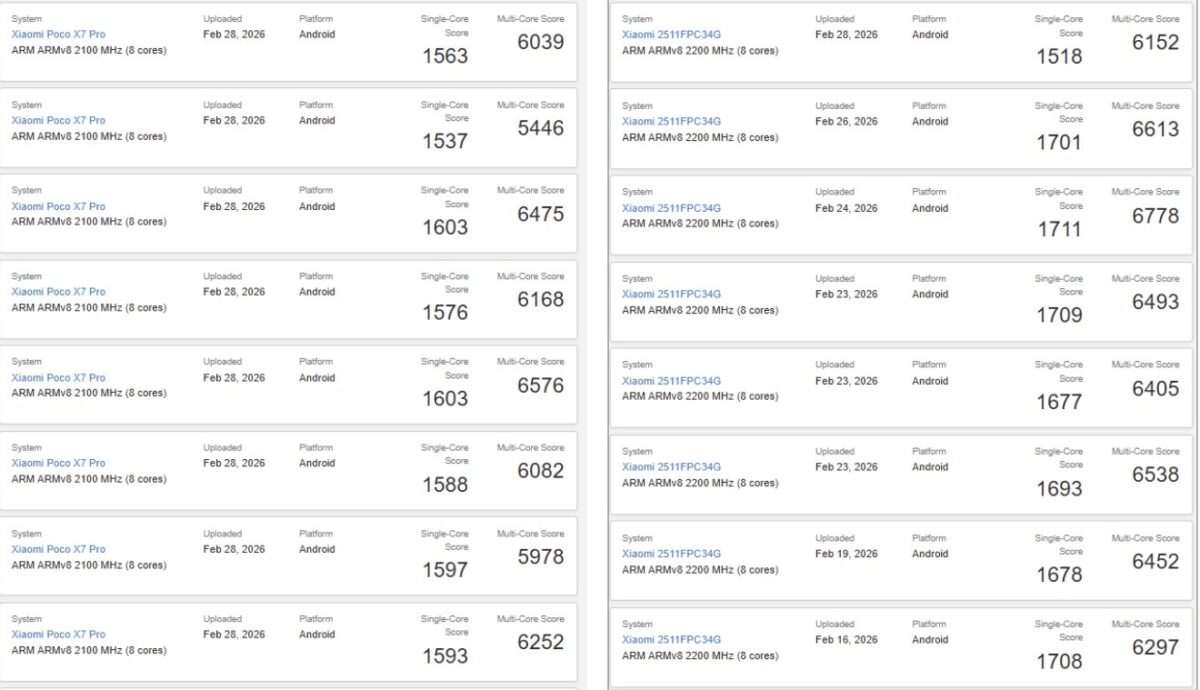Open Xiaomi 2511FPC34G result scoring 6778 multi-core
This screenshot has width=1200, height=690.
click(671, 208)
